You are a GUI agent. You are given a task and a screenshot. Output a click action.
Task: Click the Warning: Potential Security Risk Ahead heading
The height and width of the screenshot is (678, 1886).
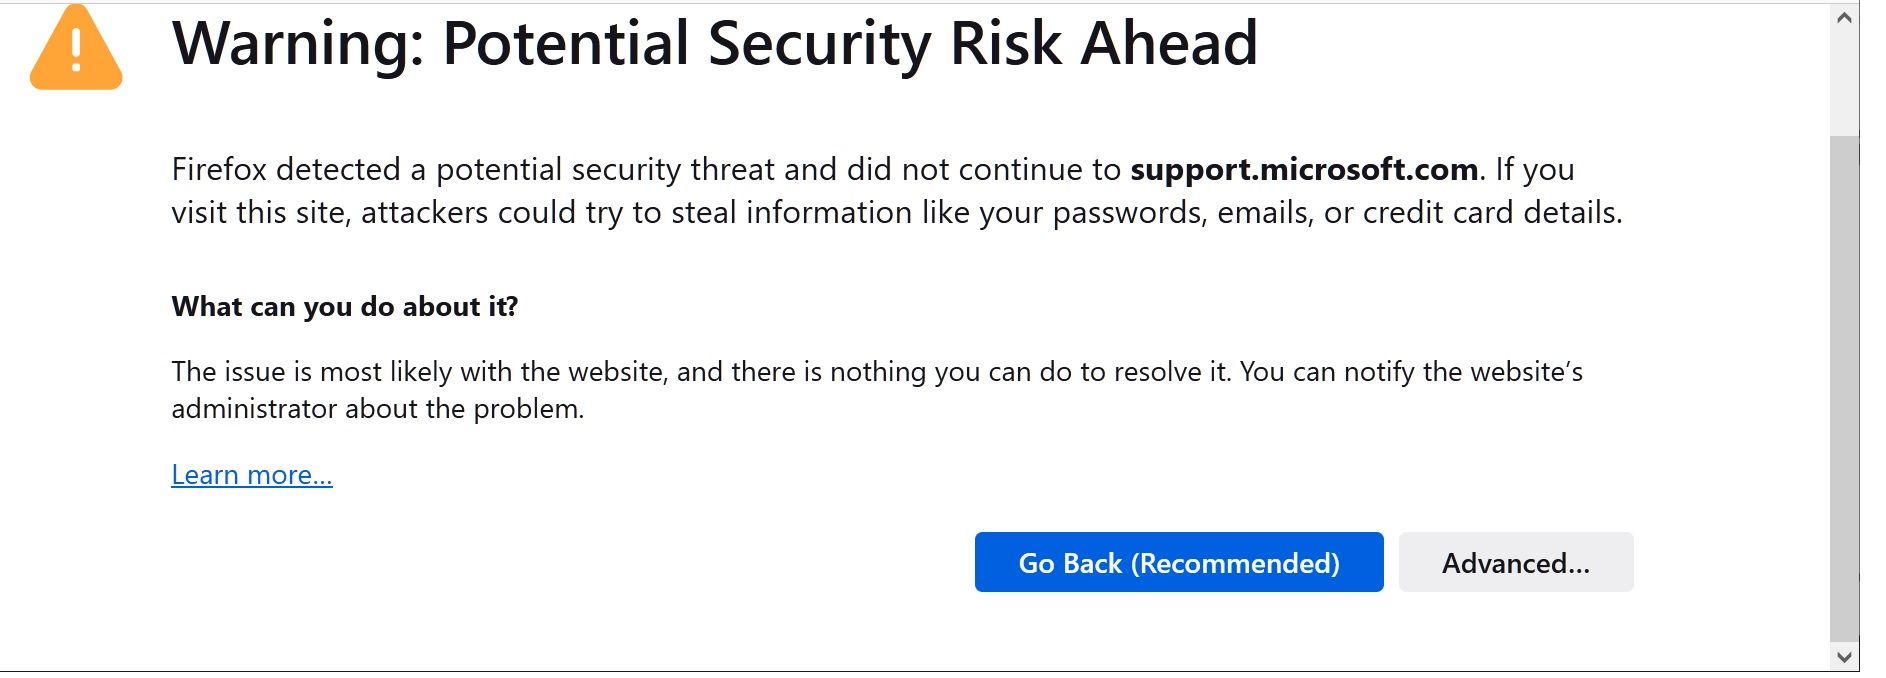tap(715, 43)
